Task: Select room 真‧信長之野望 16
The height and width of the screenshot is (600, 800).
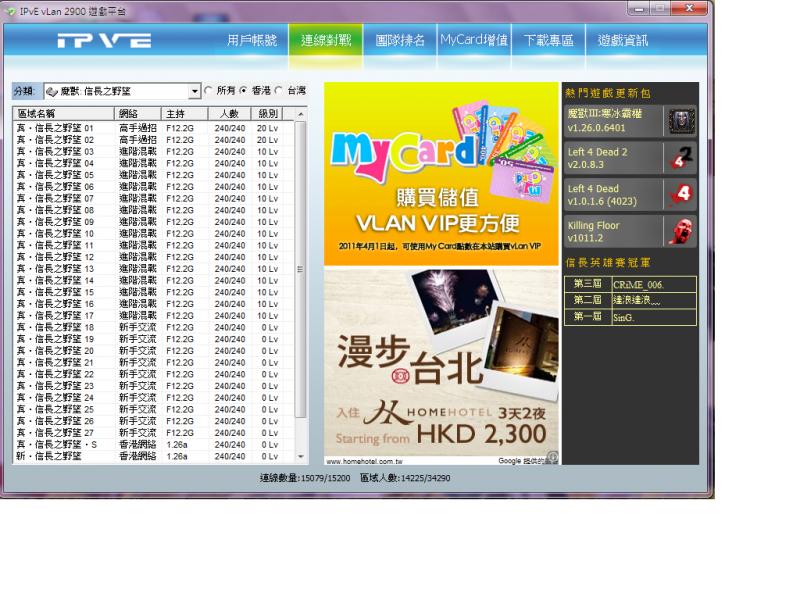Action: [x=154, y=304]
